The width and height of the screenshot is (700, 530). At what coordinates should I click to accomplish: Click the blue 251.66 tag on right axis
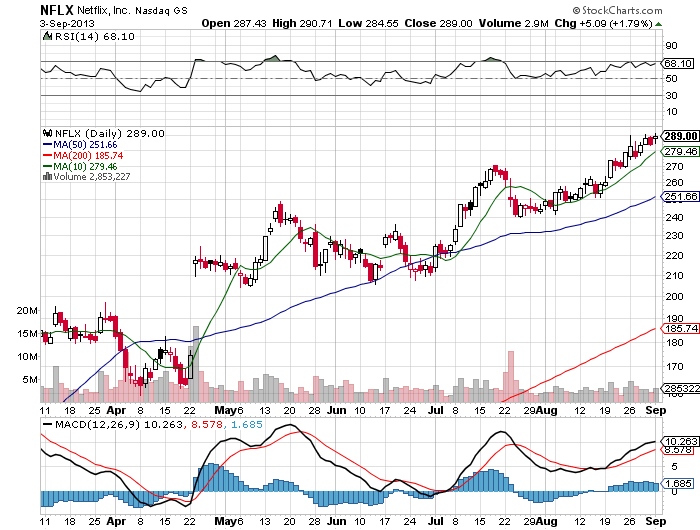(680, 196)
